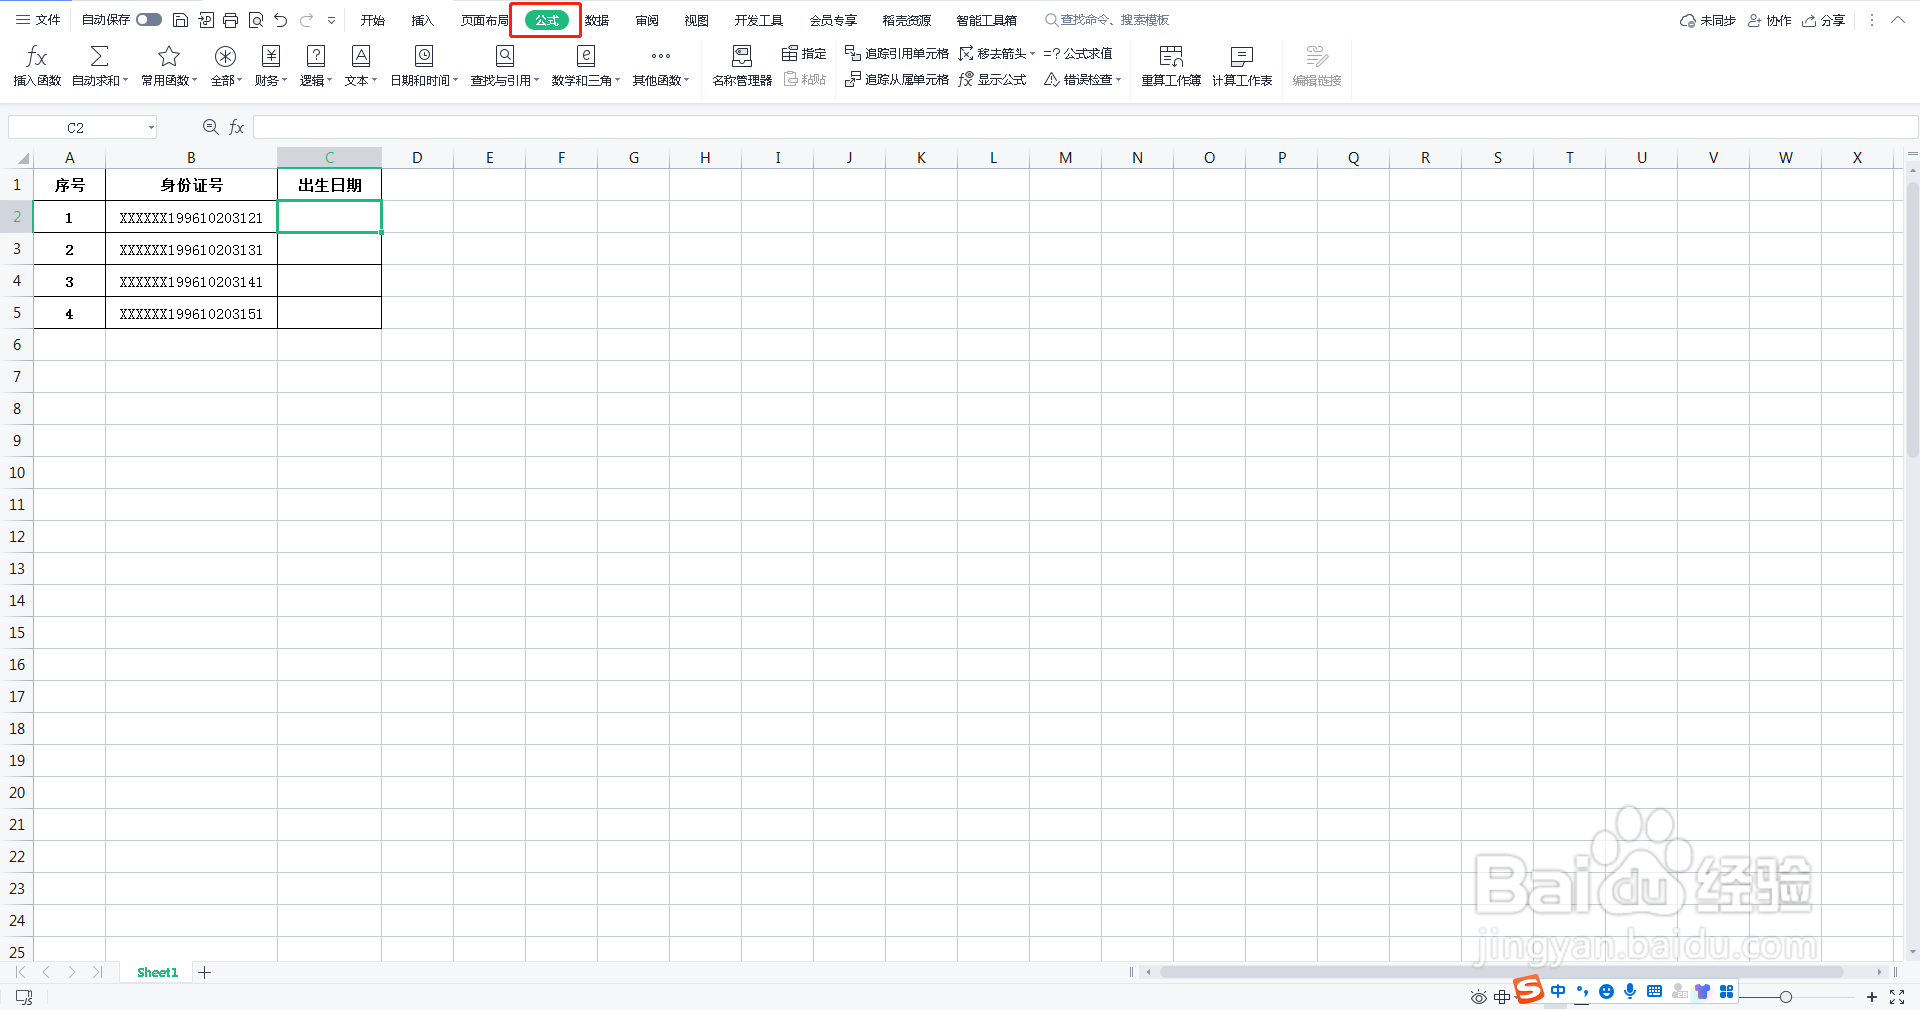Click Trace Dependents (追踪从属单元格)
This screenshot has height=1010, width=1920.
tap(897, 80)
